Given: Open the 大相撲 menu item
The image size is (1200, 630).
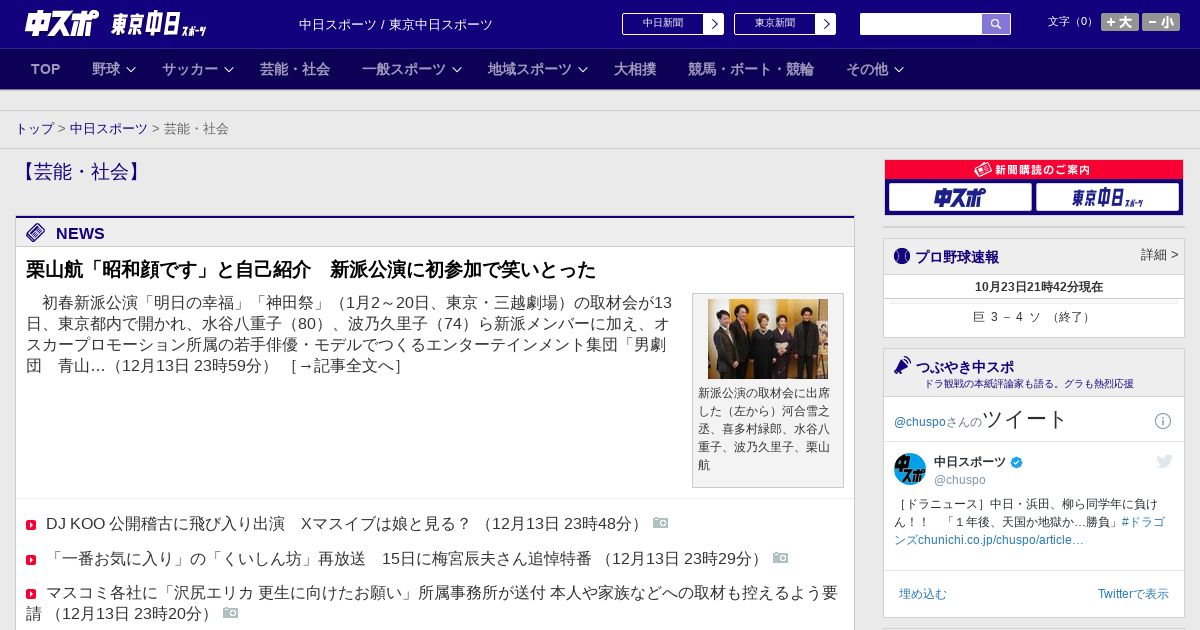Looking at the screenshot, I should [635, 69].
